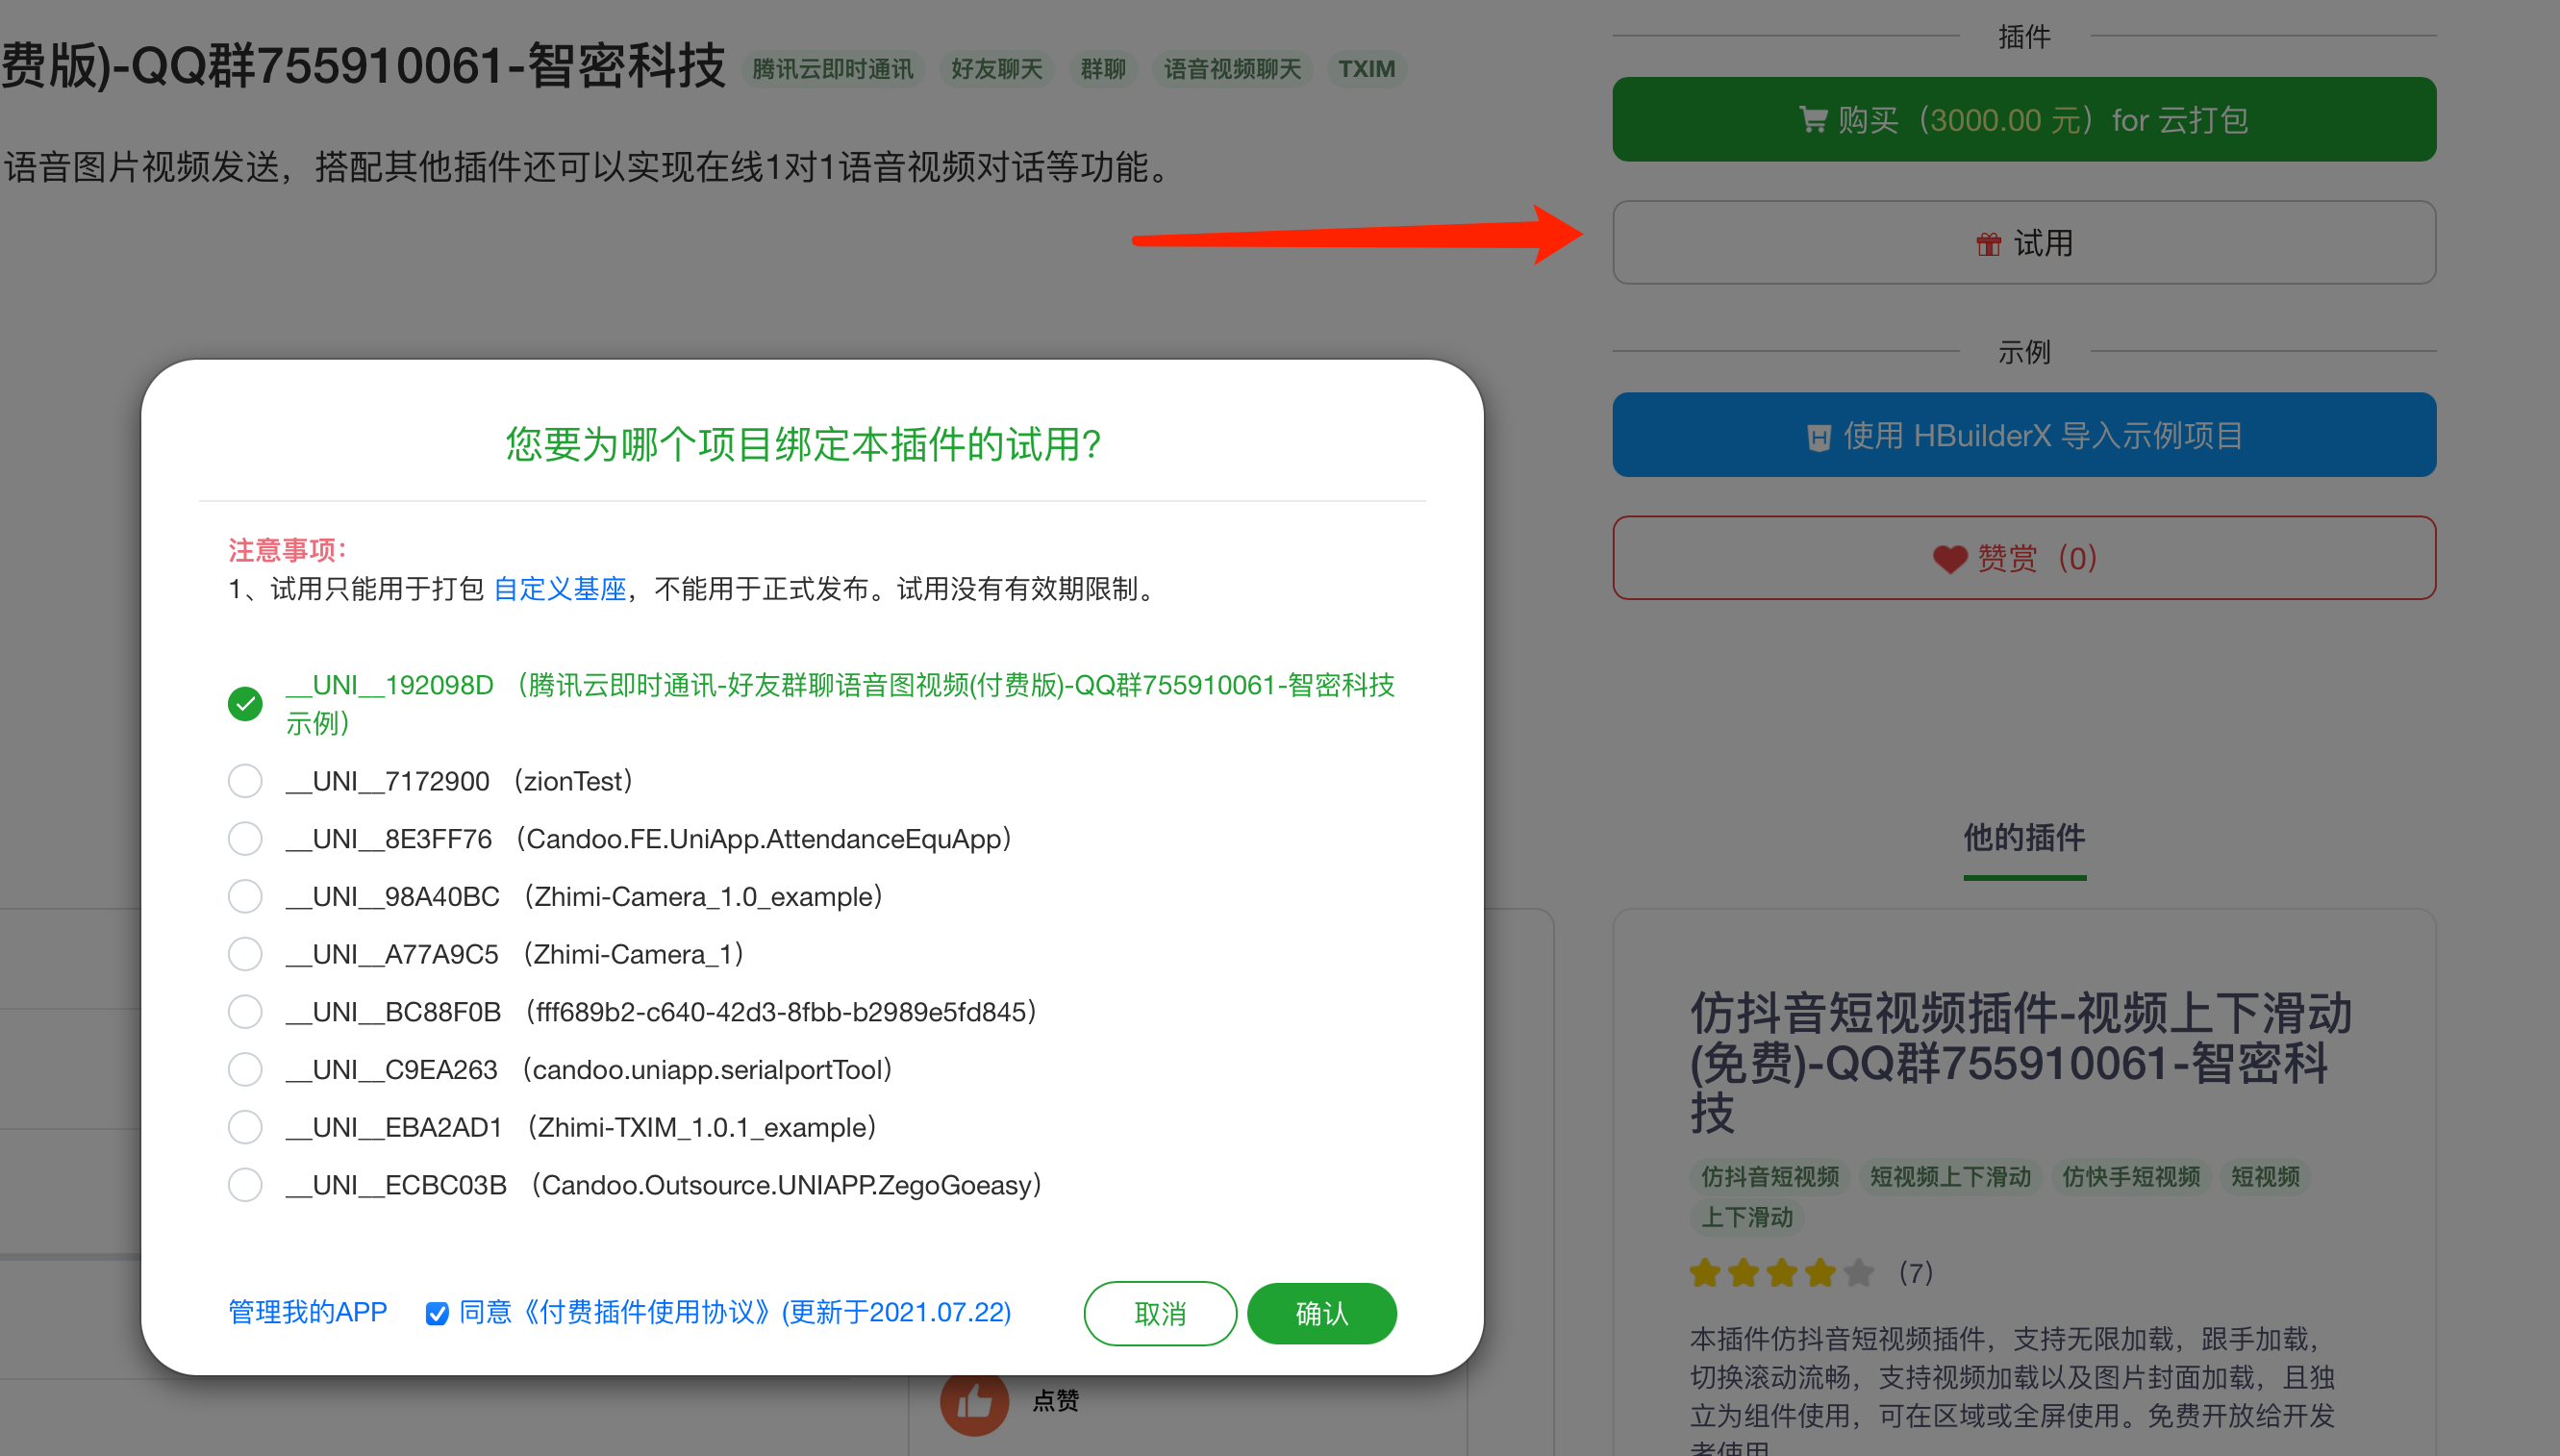Choose the __UNI__ECBC03B ZegoGoeasy radio option

245,1185
